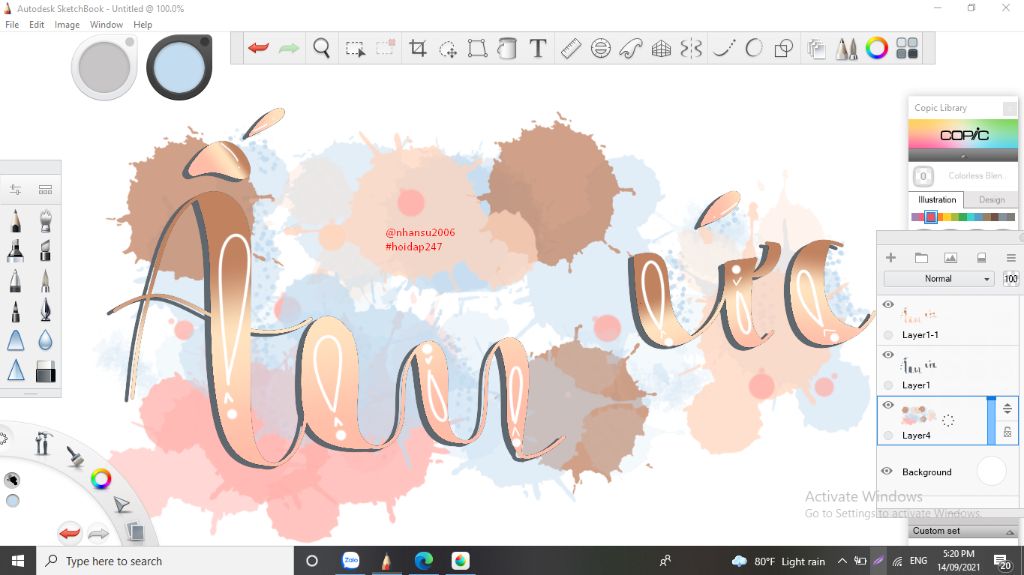Enable Predictive Stroke tool

coord(754,48)
